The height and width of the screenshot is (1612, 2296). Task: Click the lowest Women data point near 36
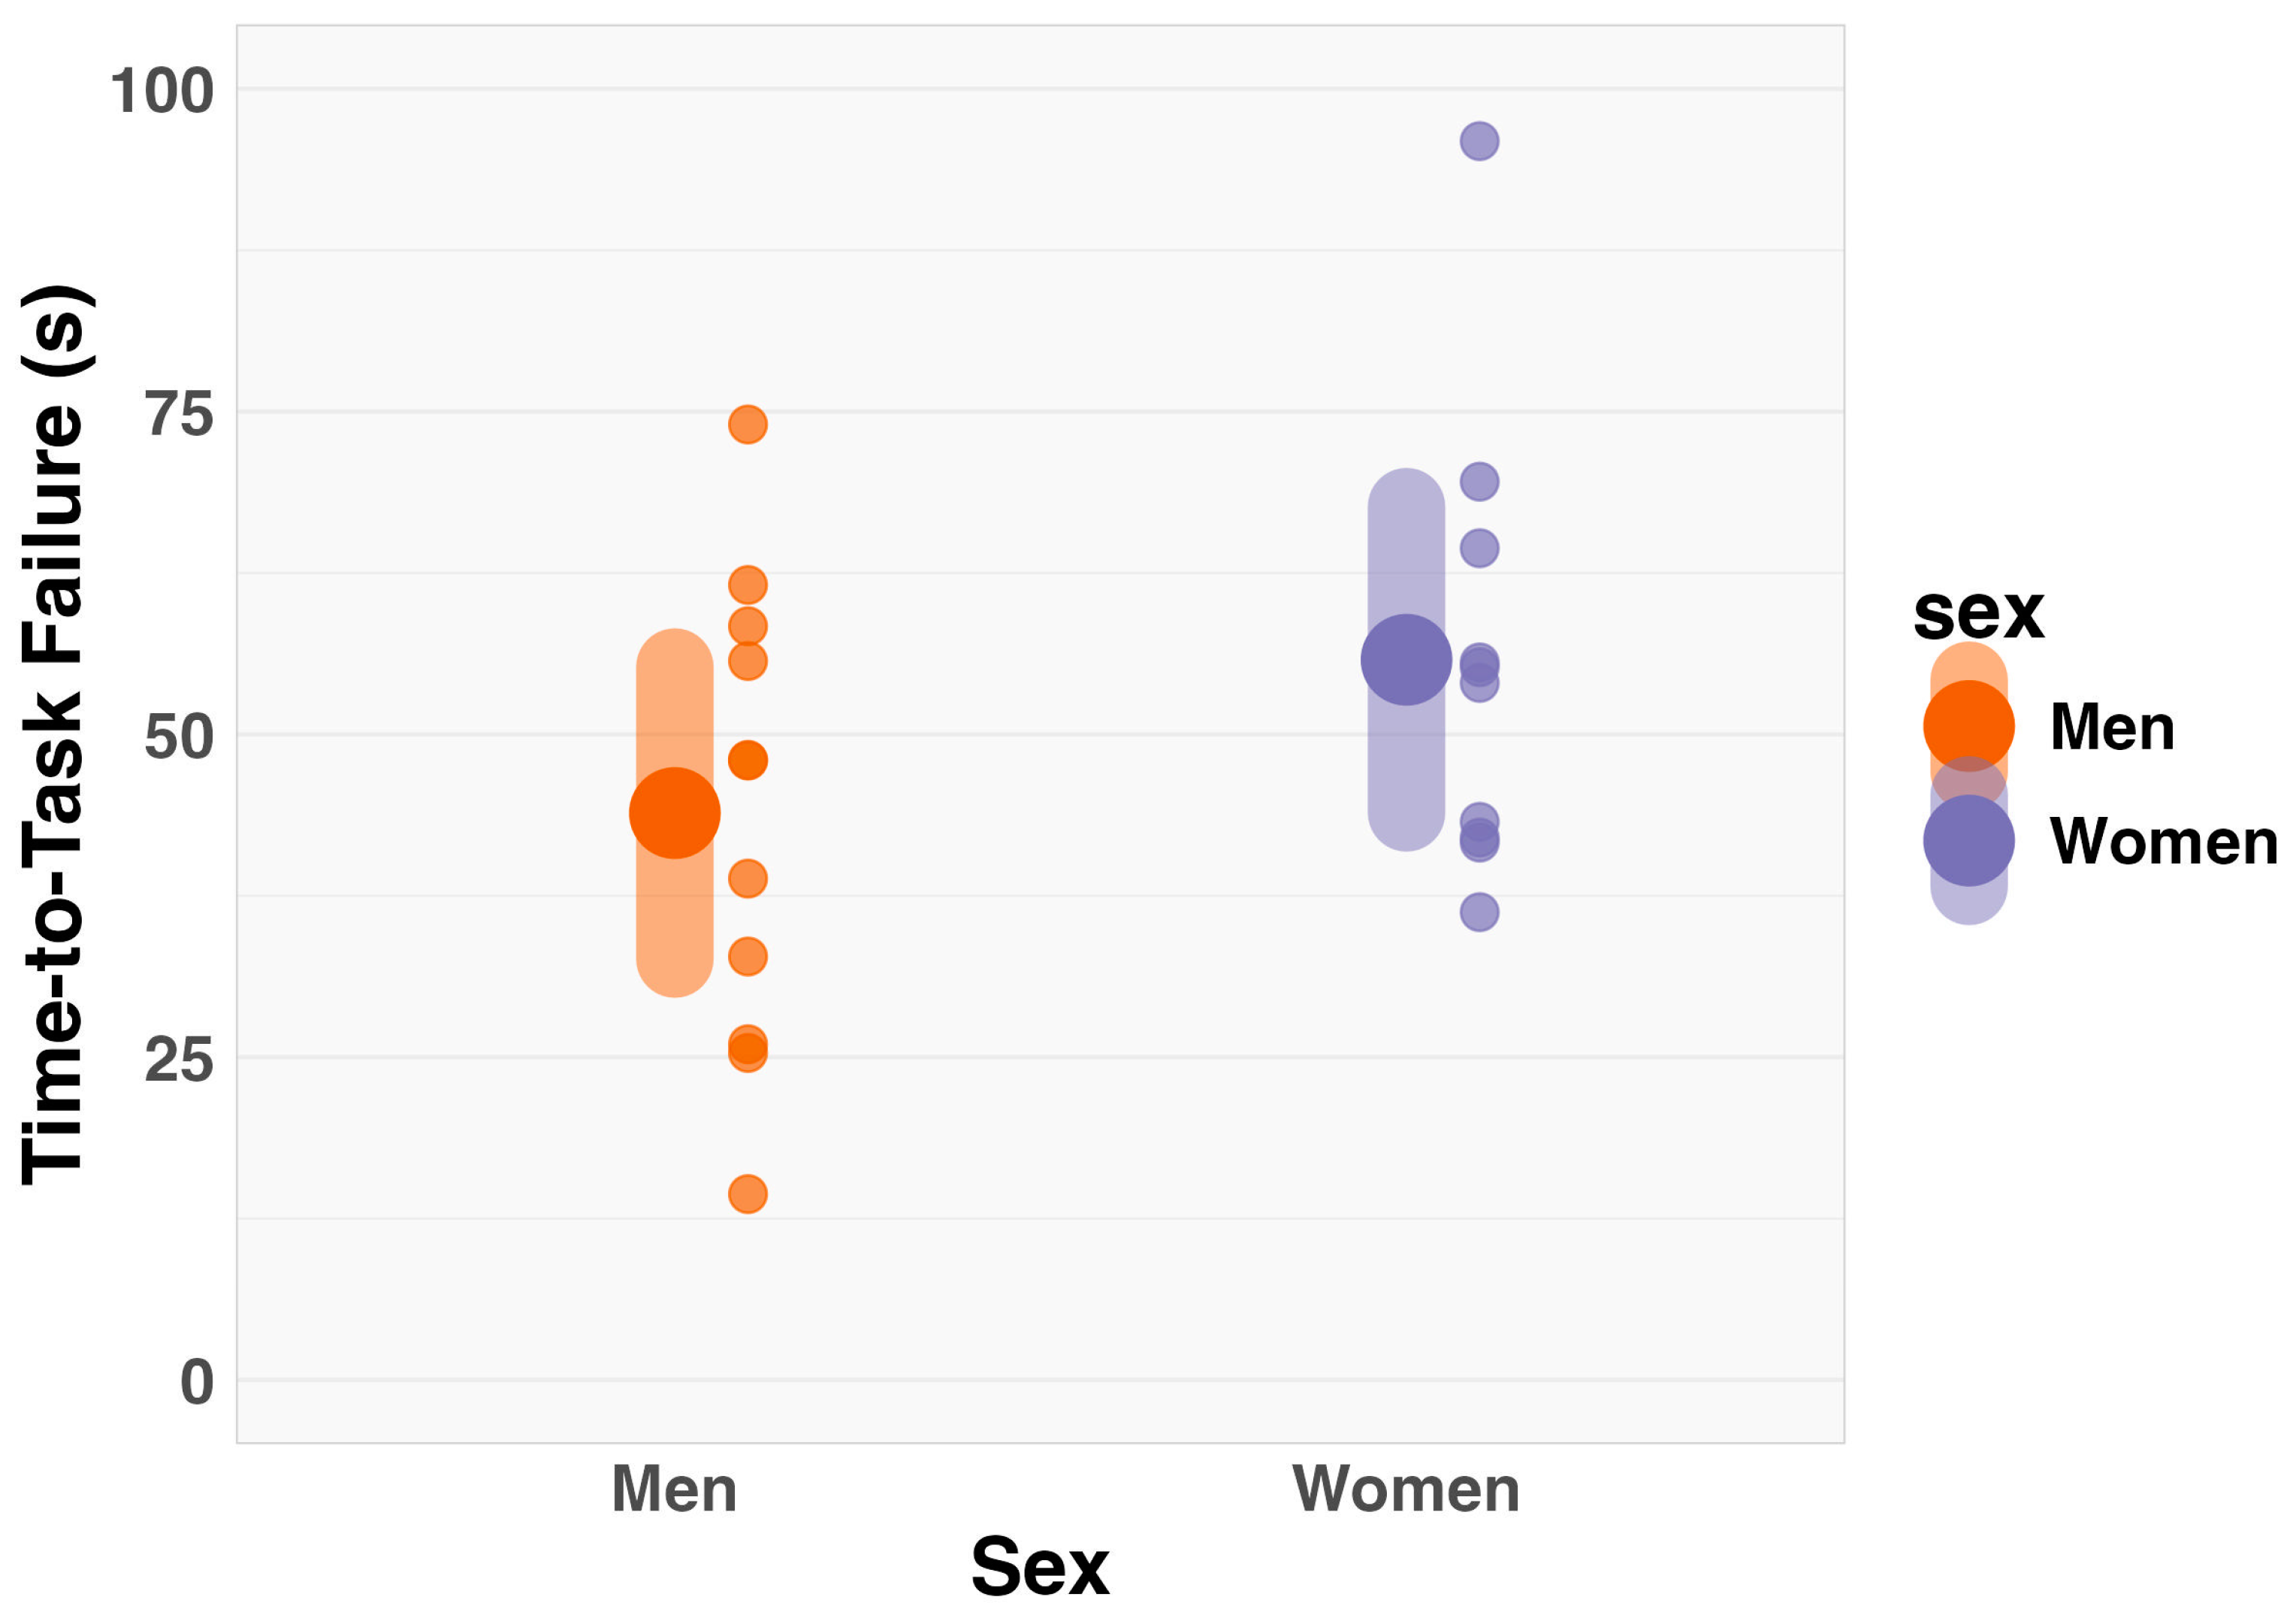pos(1478,912)
